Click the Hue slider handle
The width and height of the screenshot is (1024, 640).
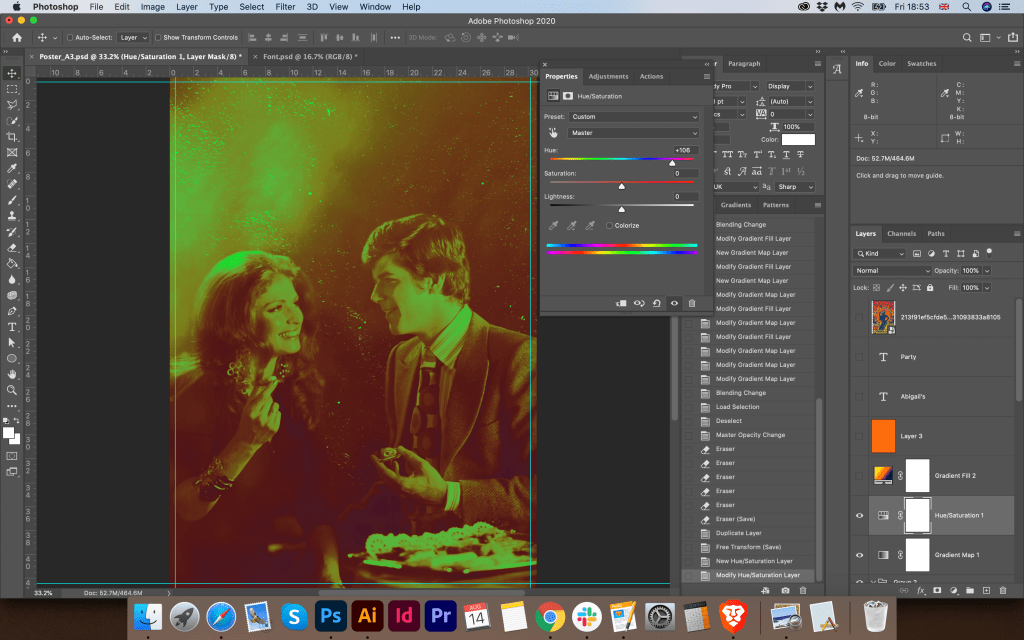click(x=672, y=162)
